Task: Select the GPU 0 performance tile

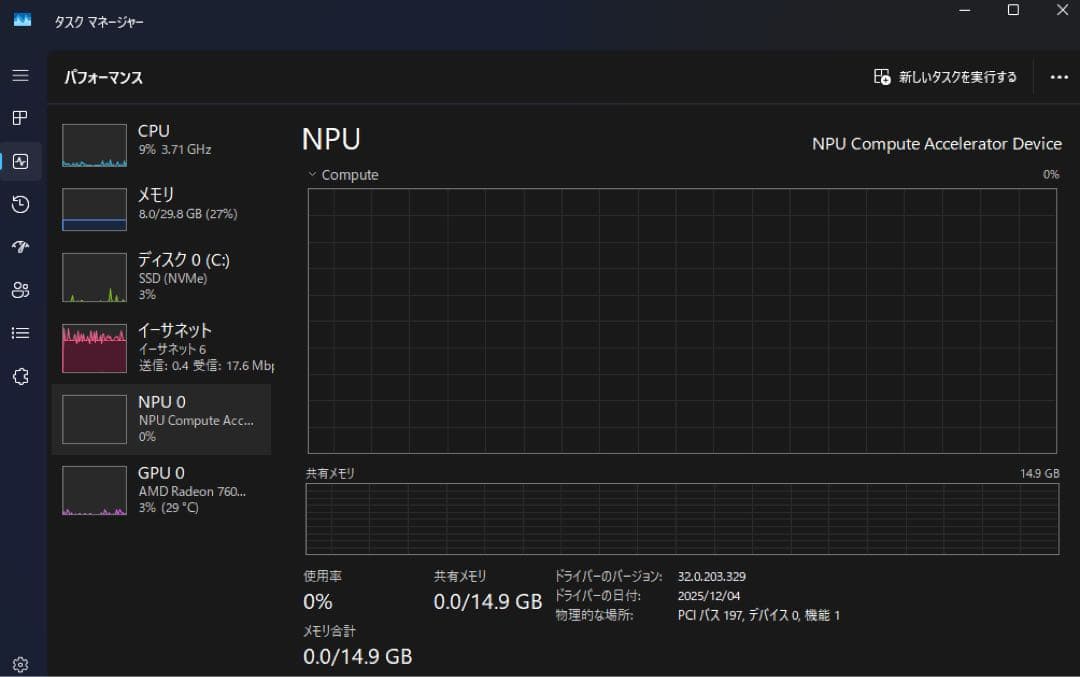Action: 160,489
